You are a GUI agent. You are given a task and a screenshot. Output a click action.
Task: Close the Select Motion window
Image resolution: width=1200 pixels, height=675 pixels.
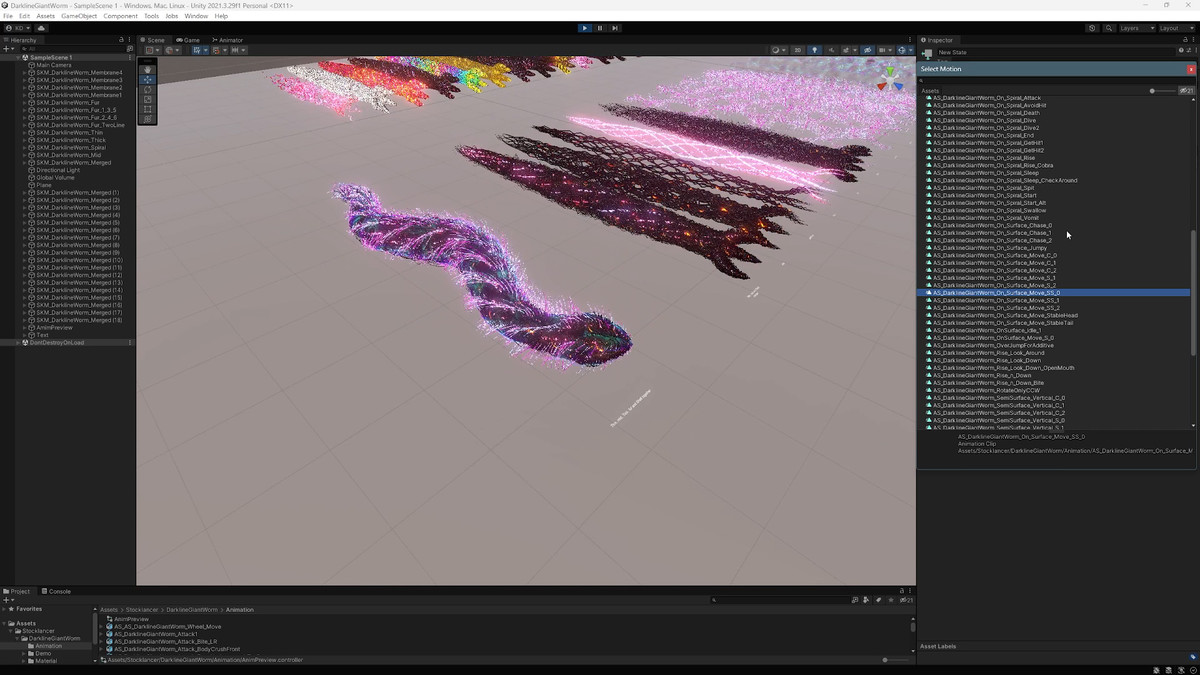click(1191, 69)
